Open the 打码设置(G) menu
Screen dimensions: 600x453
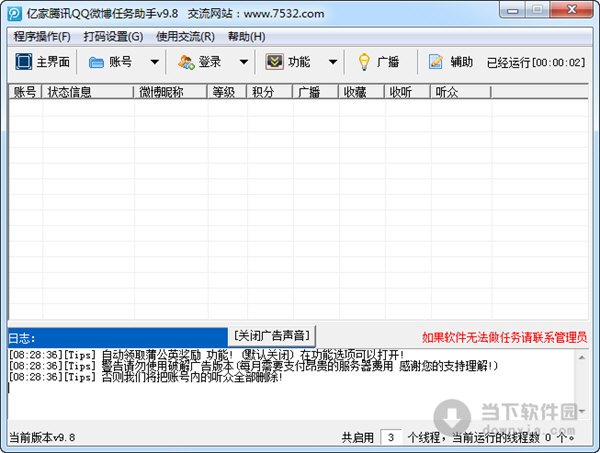[113, 37]
